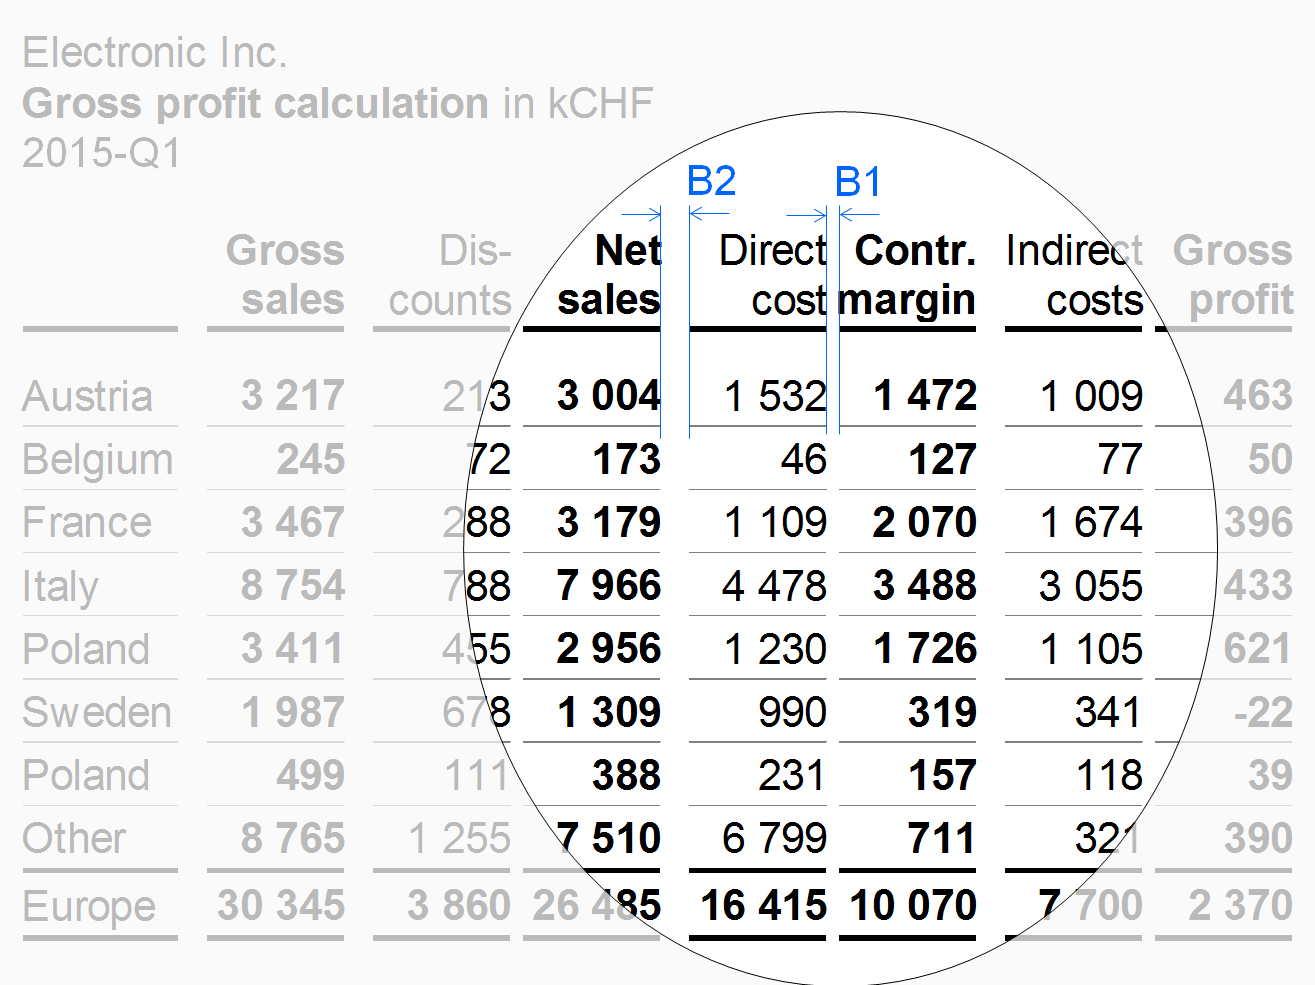Select the Net sales column header

click(x=609, y=275)
